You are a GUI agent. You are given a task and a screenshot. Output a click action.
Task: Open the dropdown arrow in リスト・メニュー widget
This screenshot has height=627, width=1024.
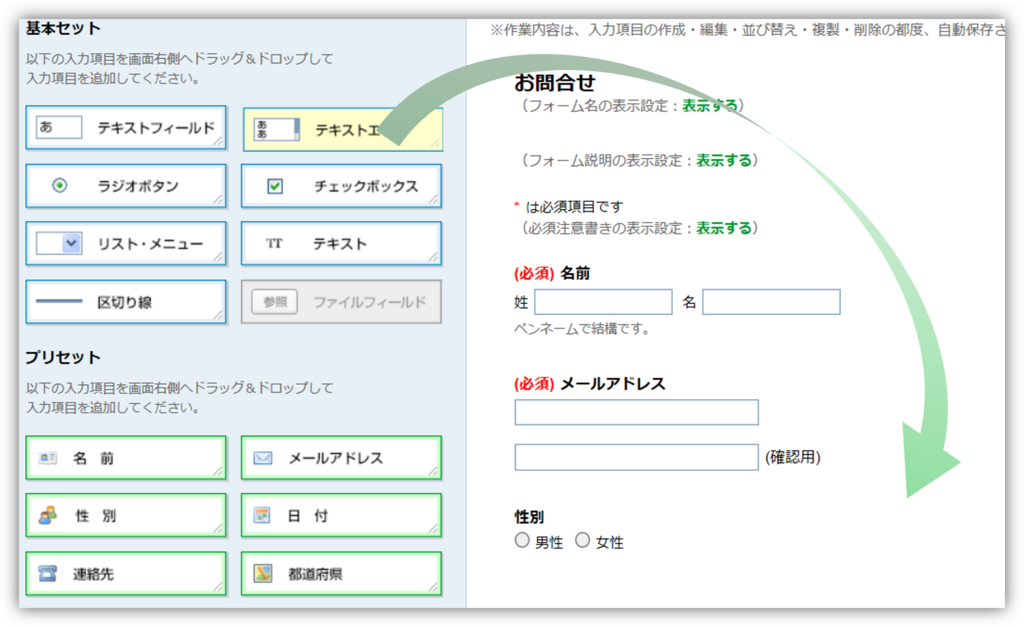[x=72, y=243]
